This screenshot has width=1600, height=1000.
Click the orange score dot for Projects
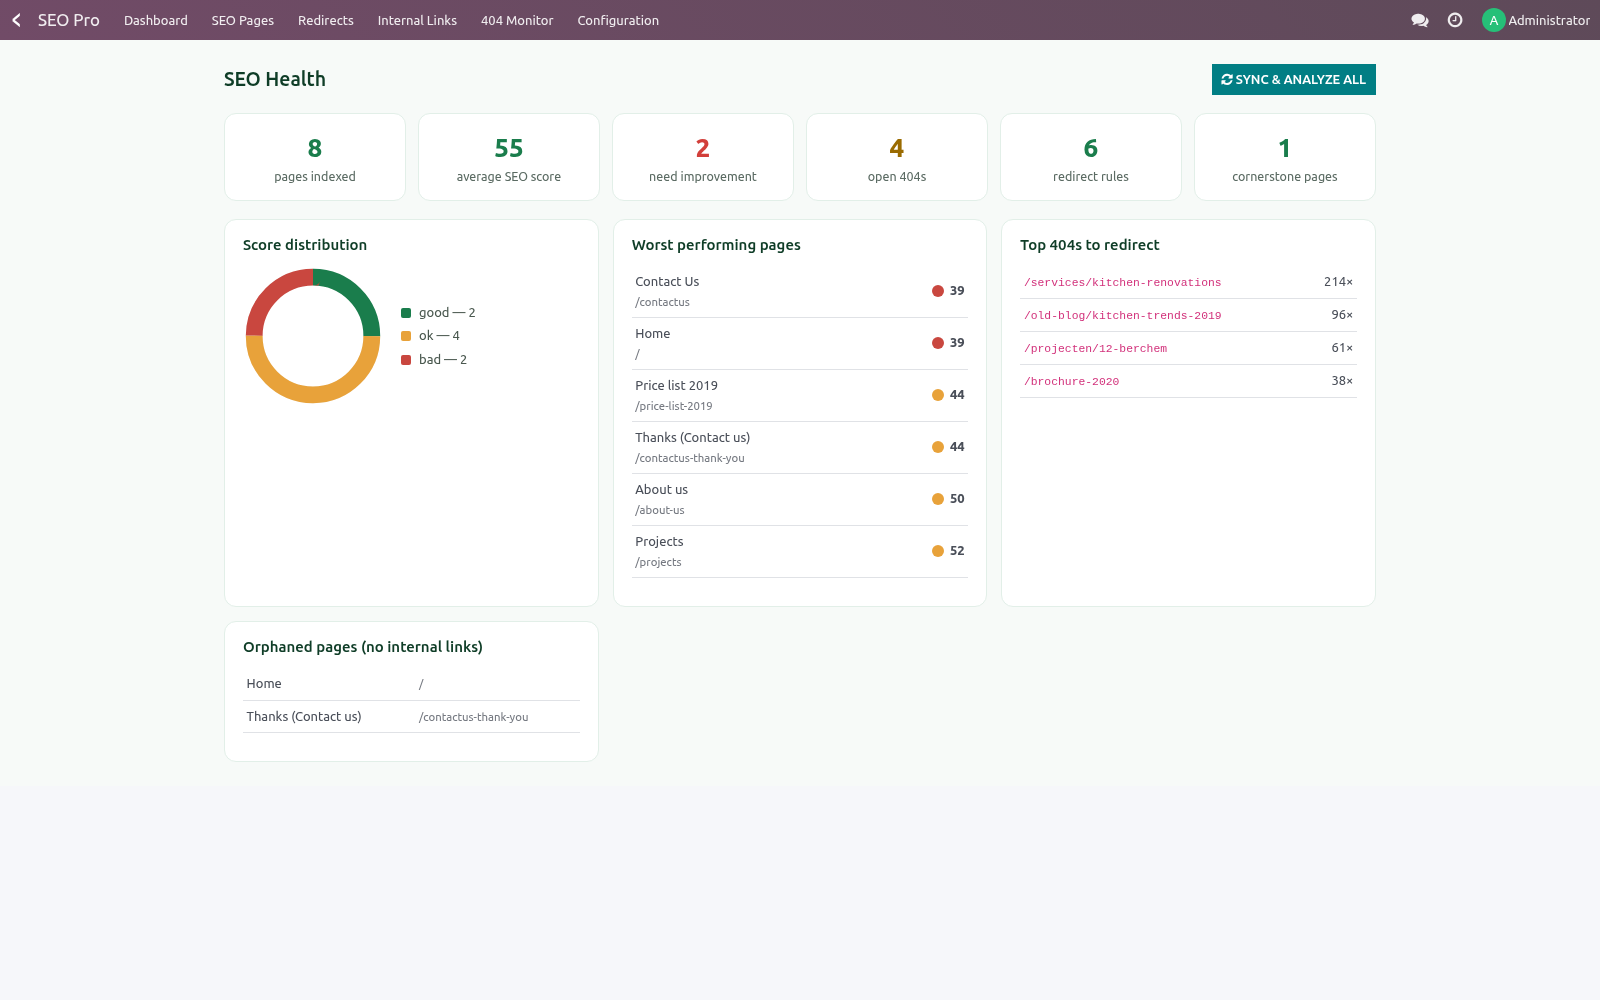(x=938, y=551)
